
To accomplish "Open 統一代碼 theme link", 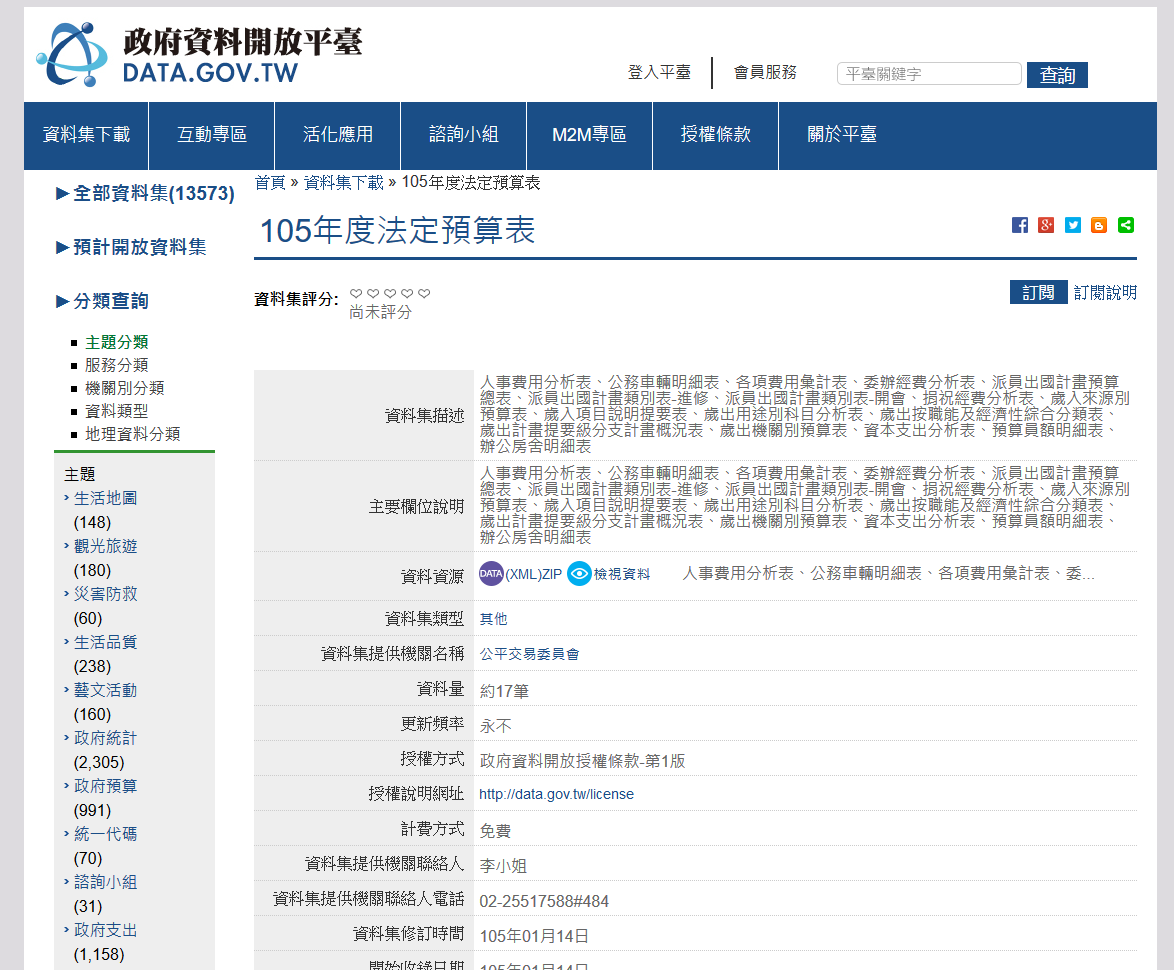I will 106,835.
